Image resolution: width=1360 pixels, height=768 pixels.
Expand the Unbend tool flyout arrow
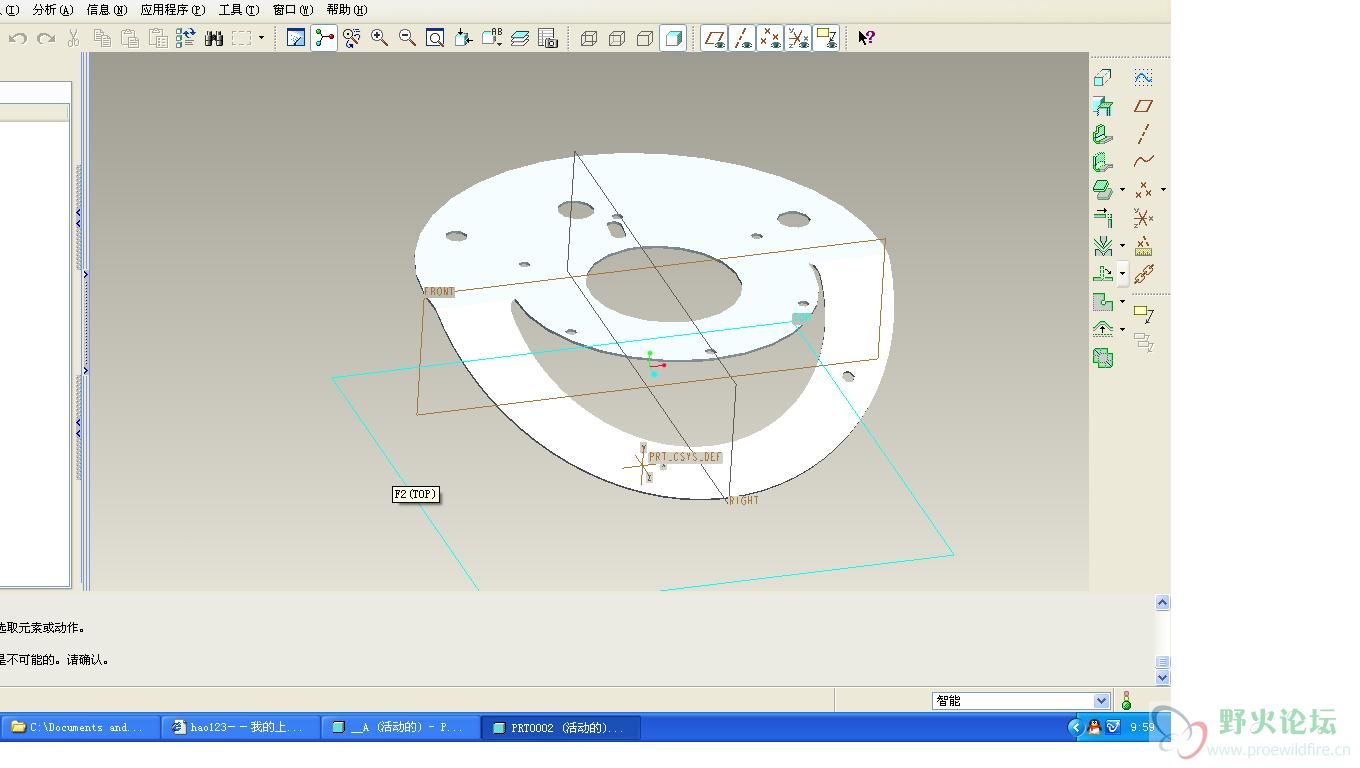[x=1122, y=273]
